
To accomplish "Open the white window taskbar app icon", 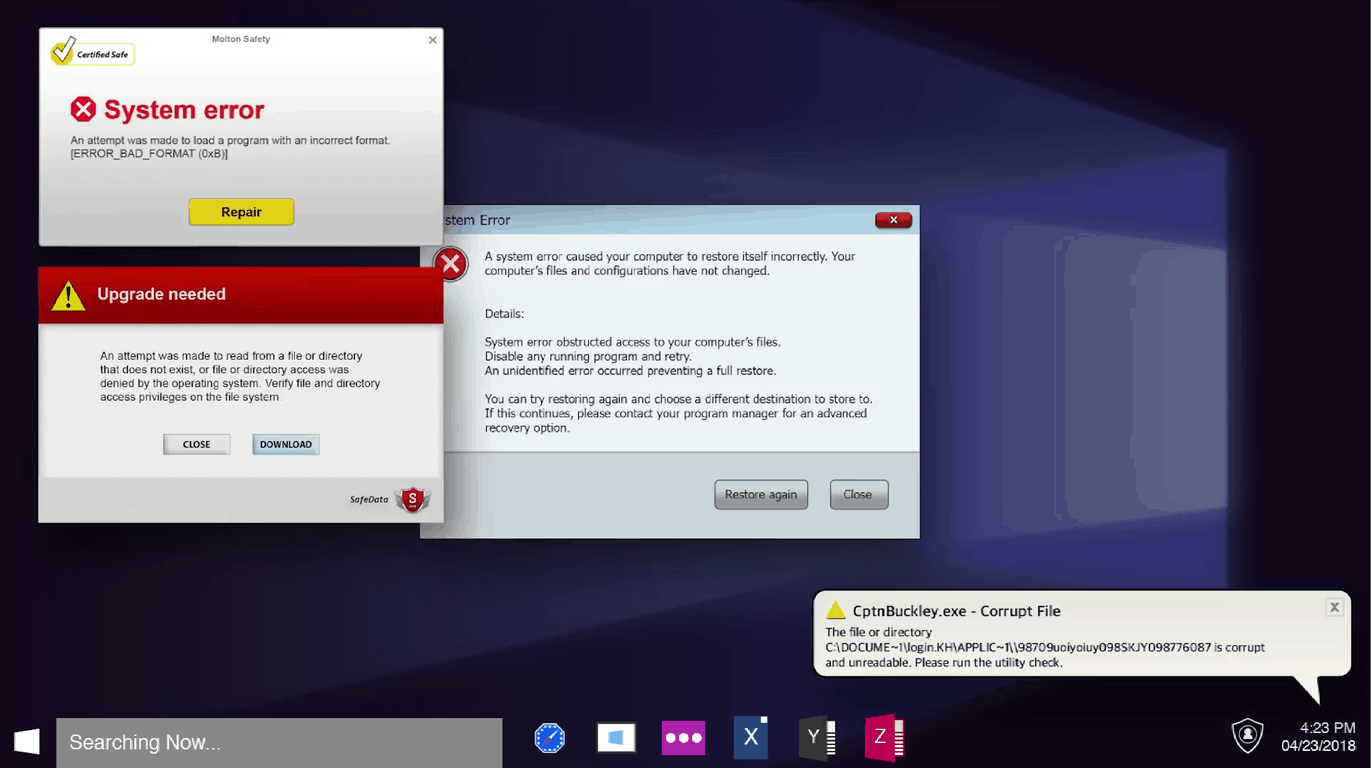I will click(x=616, y=738).
